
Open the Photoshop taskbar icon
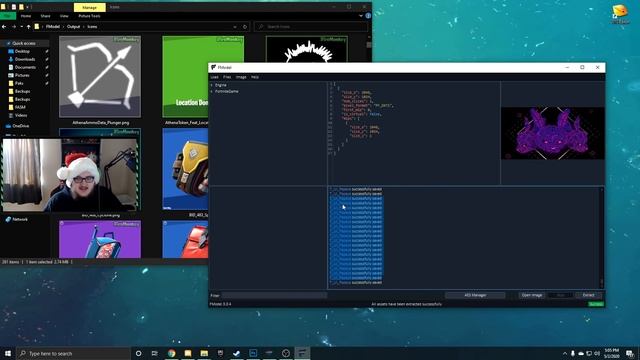click(253, 353)
